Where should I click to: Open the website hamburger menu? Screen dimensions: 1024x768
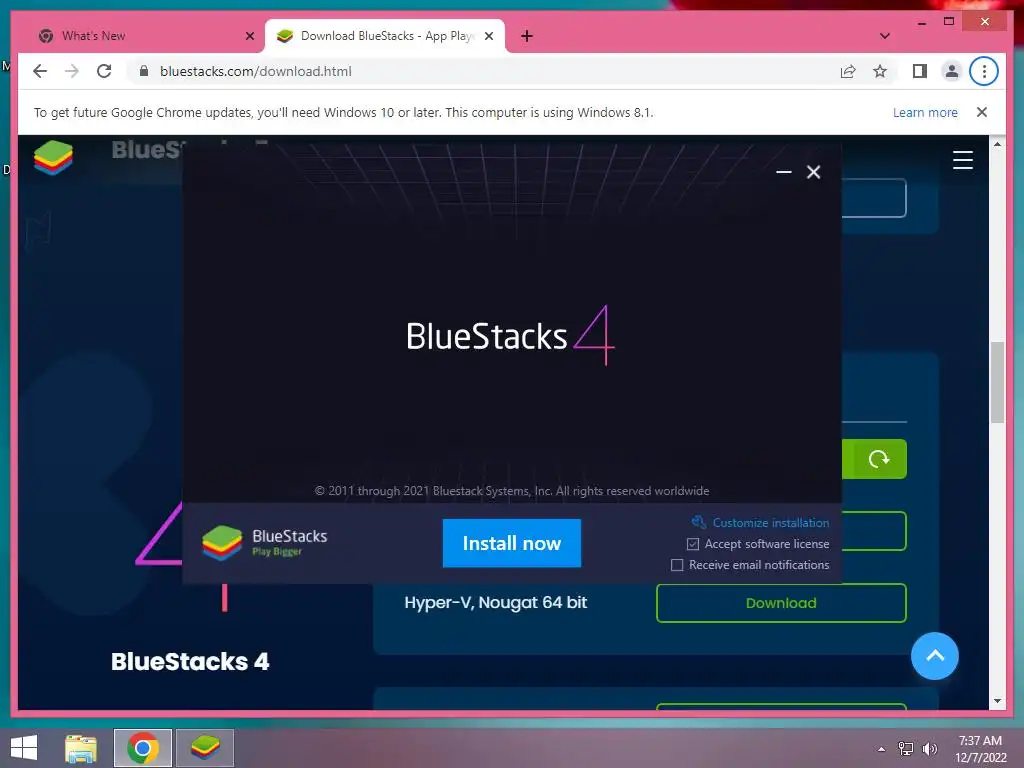tap(963, 160)
